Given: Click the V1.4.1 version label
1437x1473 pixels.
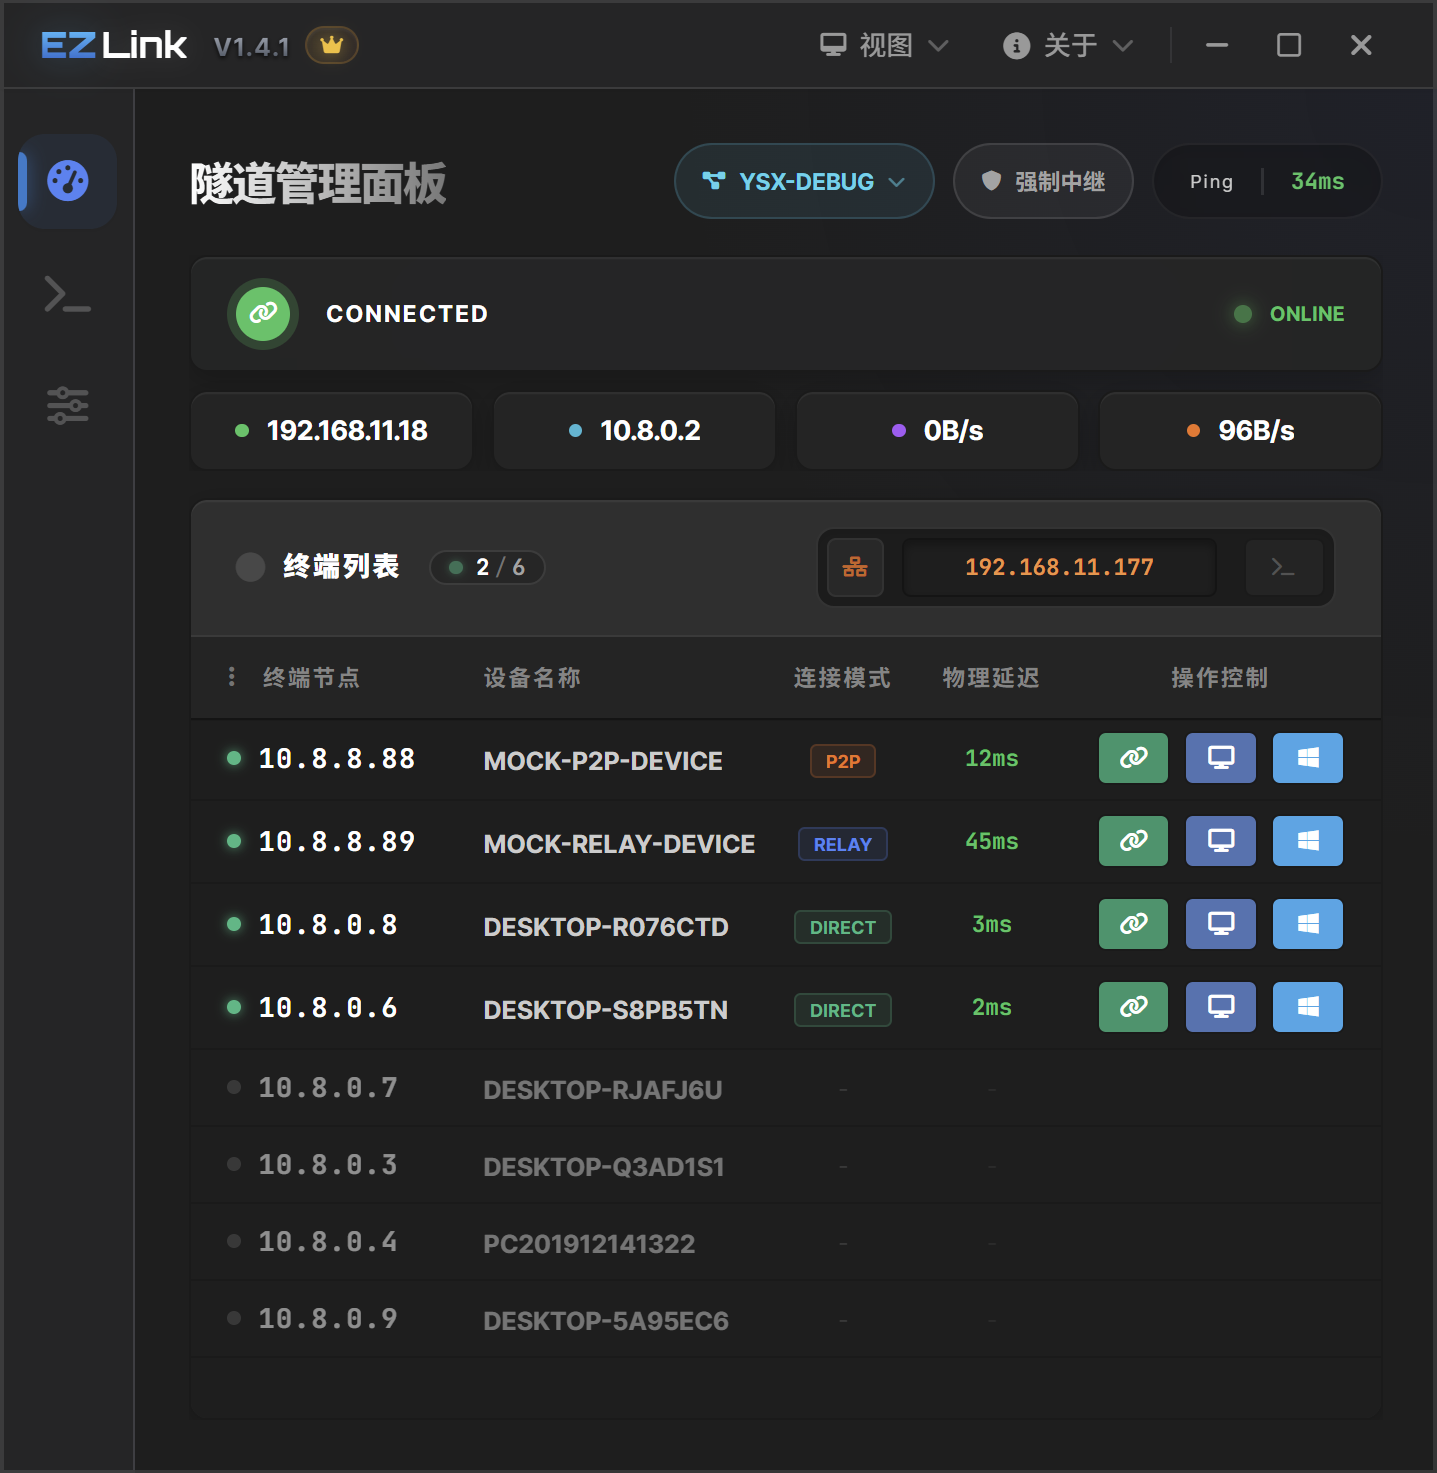Looking at the screenshot, I should point(252,46).
